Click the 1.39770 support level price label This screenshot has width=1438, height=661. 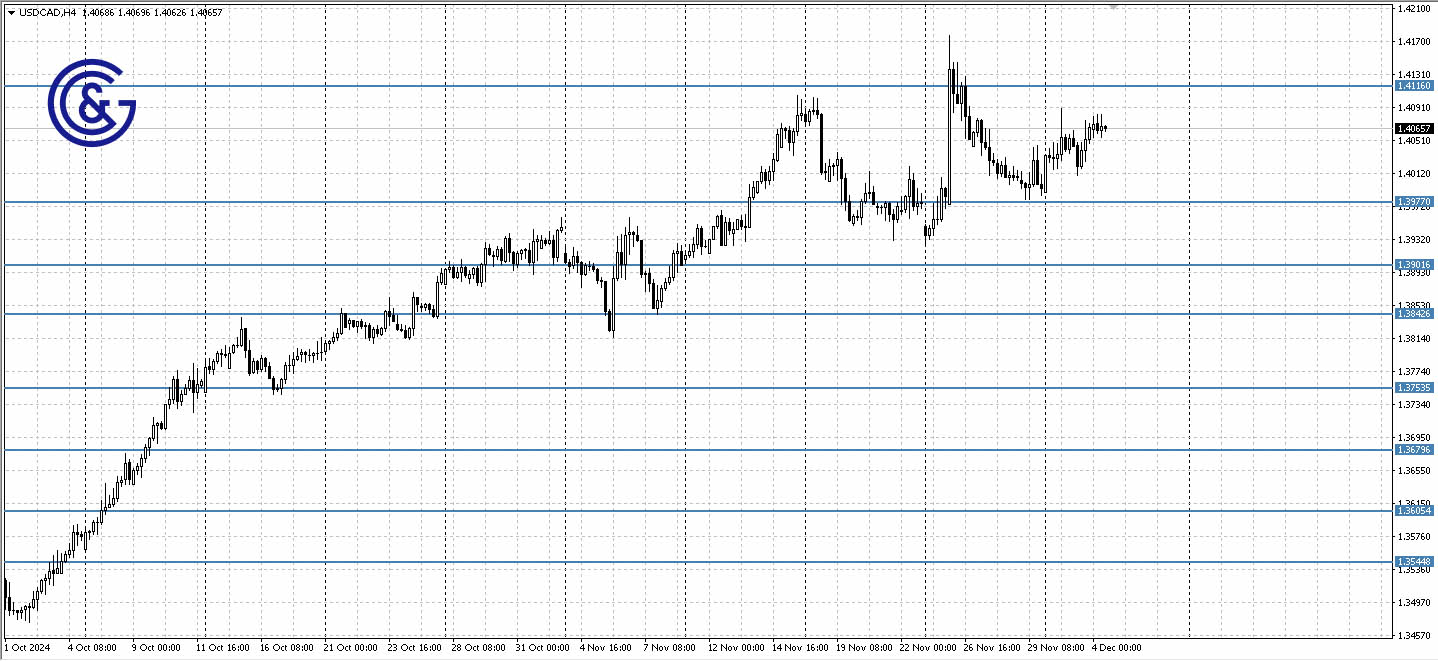(1412, 201)
